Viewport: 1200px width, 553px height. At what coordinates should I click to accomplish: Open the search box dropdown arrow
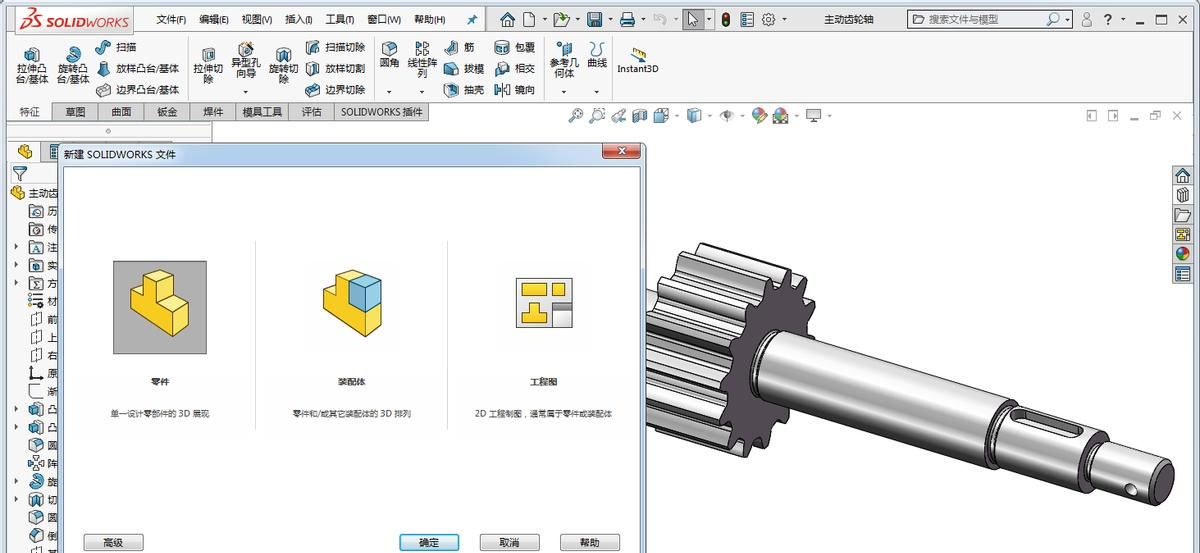pyautogui.click(x=1068, y=19)
